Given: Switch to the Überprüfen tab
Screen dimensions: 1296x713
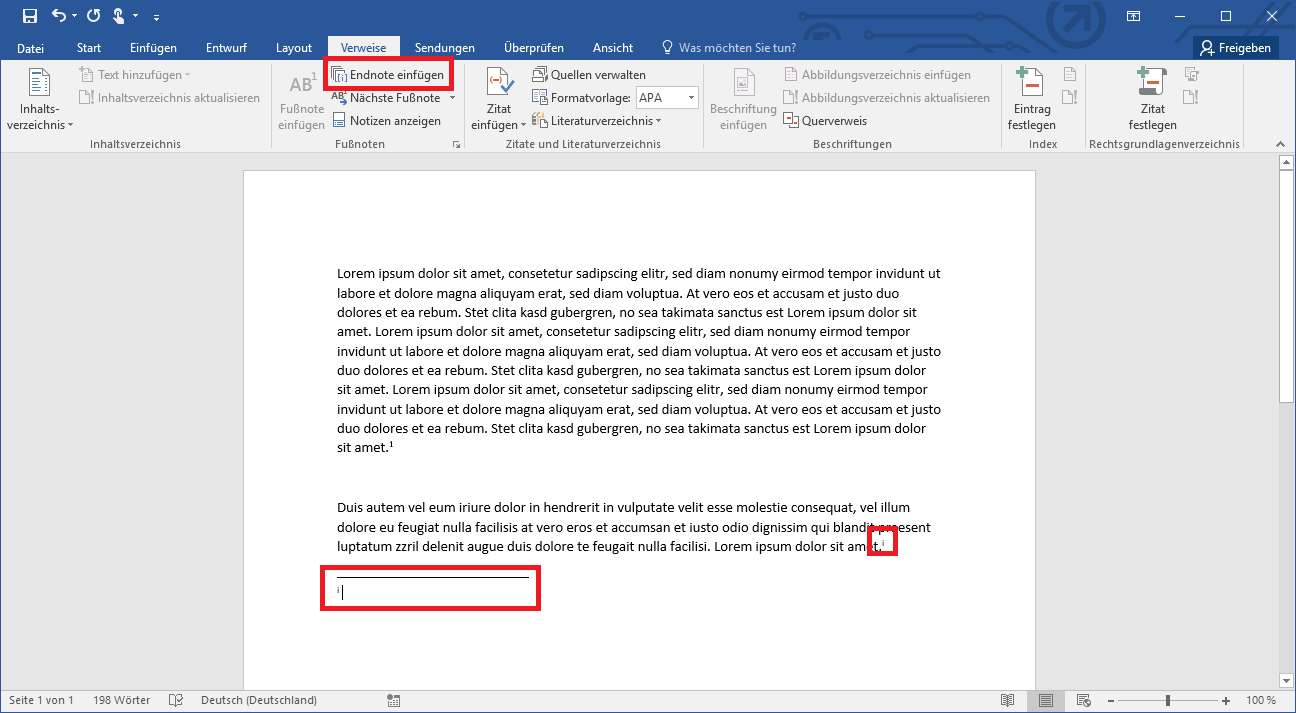Looking at the screenshot, I should pyautogui.click(x=534, y=48).
